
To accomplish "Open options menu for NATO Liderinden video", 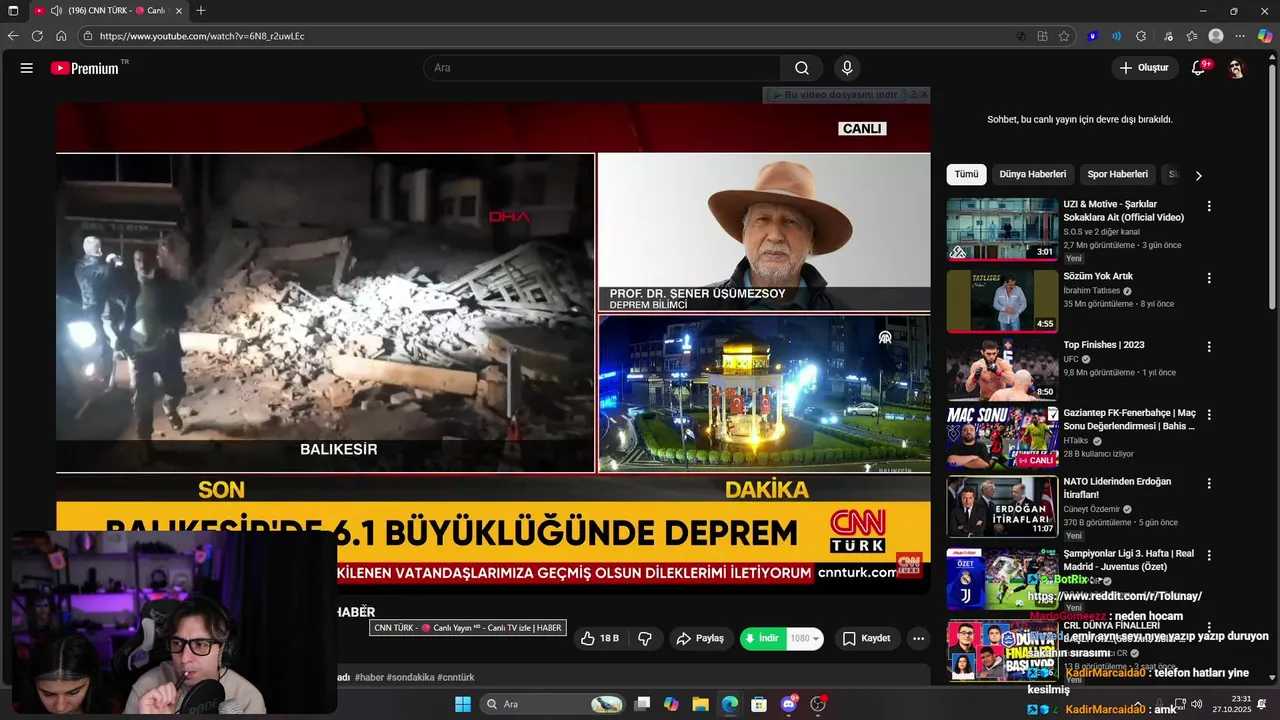I will (1209, 483).
